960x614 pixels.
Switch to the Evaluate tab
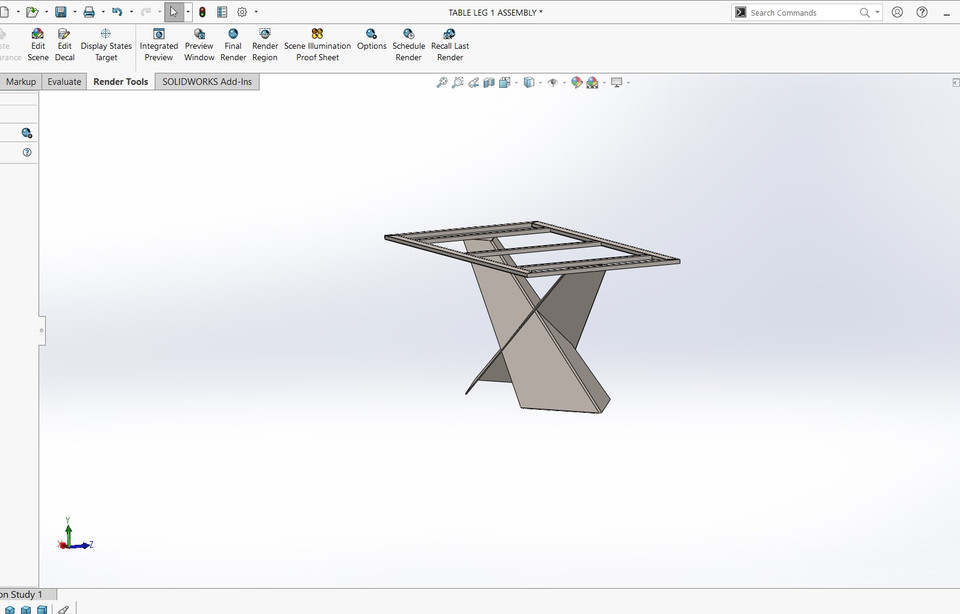coord(64,81)
